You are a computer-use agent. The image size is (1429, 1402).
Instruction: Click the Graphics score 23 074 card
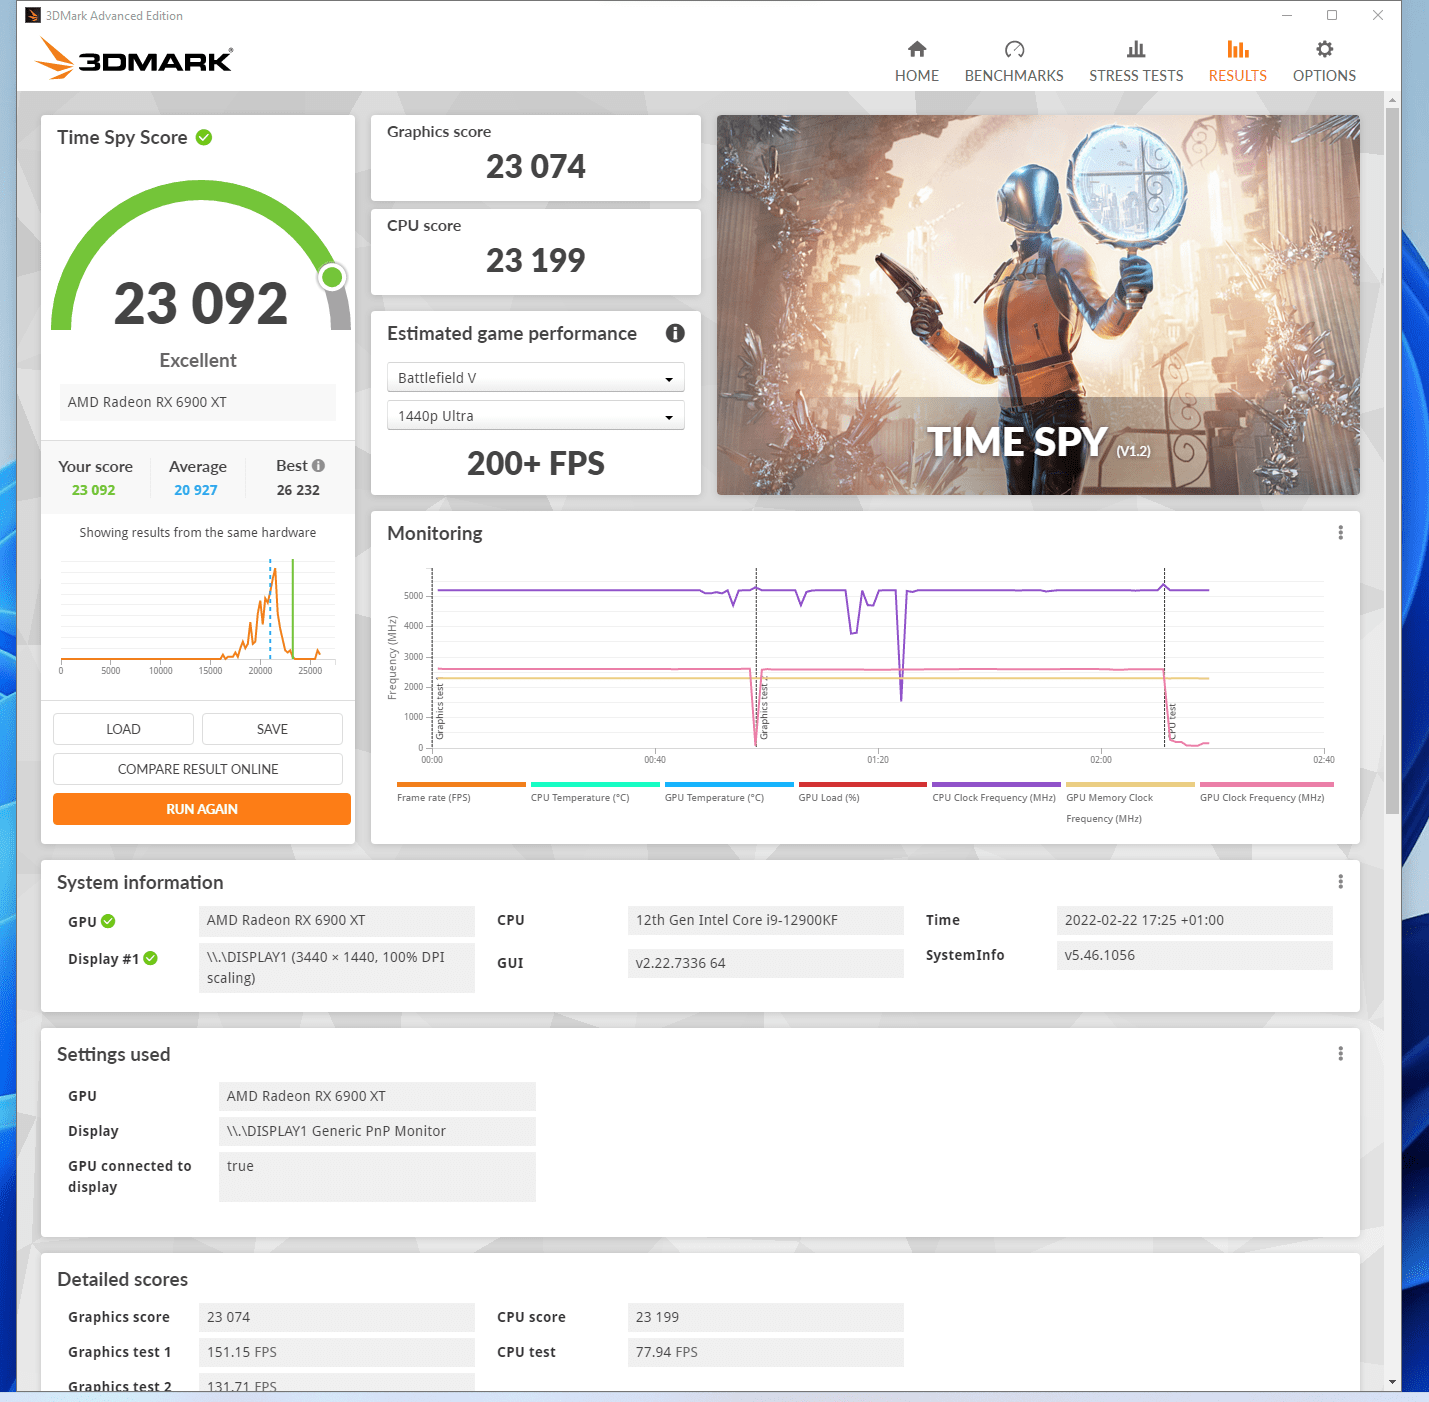536,158
